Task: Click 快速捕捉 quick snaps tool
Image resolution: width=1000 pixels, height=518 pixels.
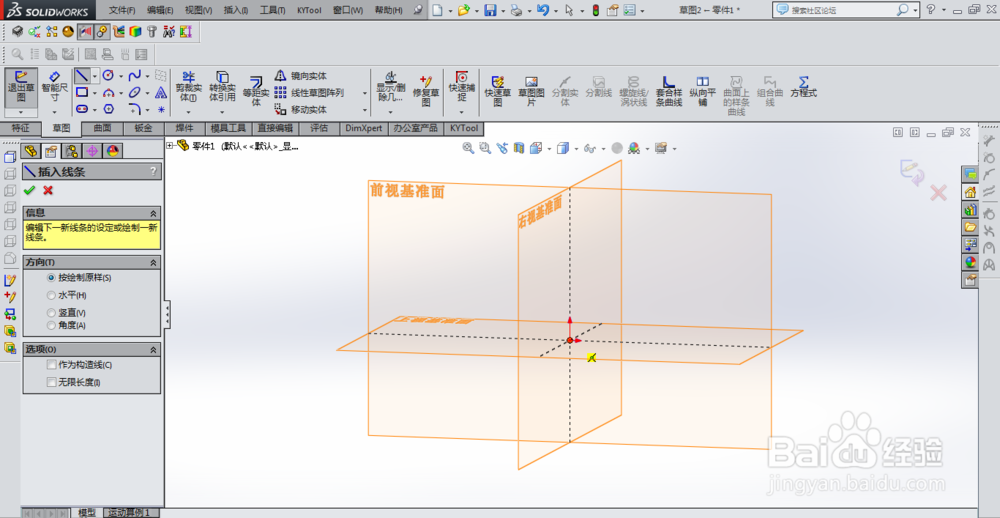Action: click(x=462, y=85)
